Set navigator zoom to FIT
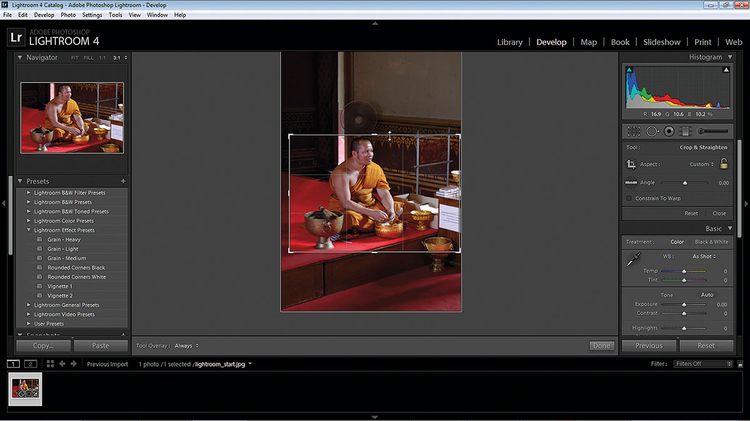This screenshot has height=421, width=750. point(74,58)
